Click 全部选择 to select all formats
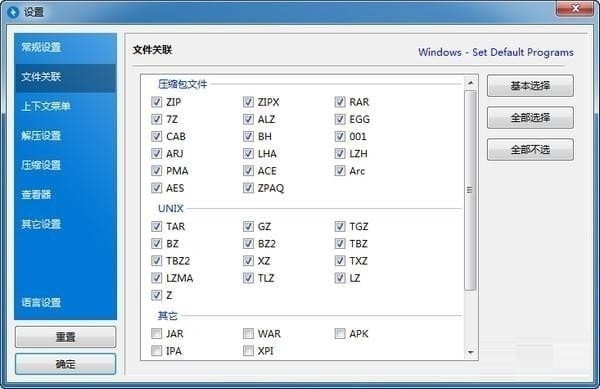Image resolution: width=600 pixels, height=389 pixels. click(x=530, y=117)
